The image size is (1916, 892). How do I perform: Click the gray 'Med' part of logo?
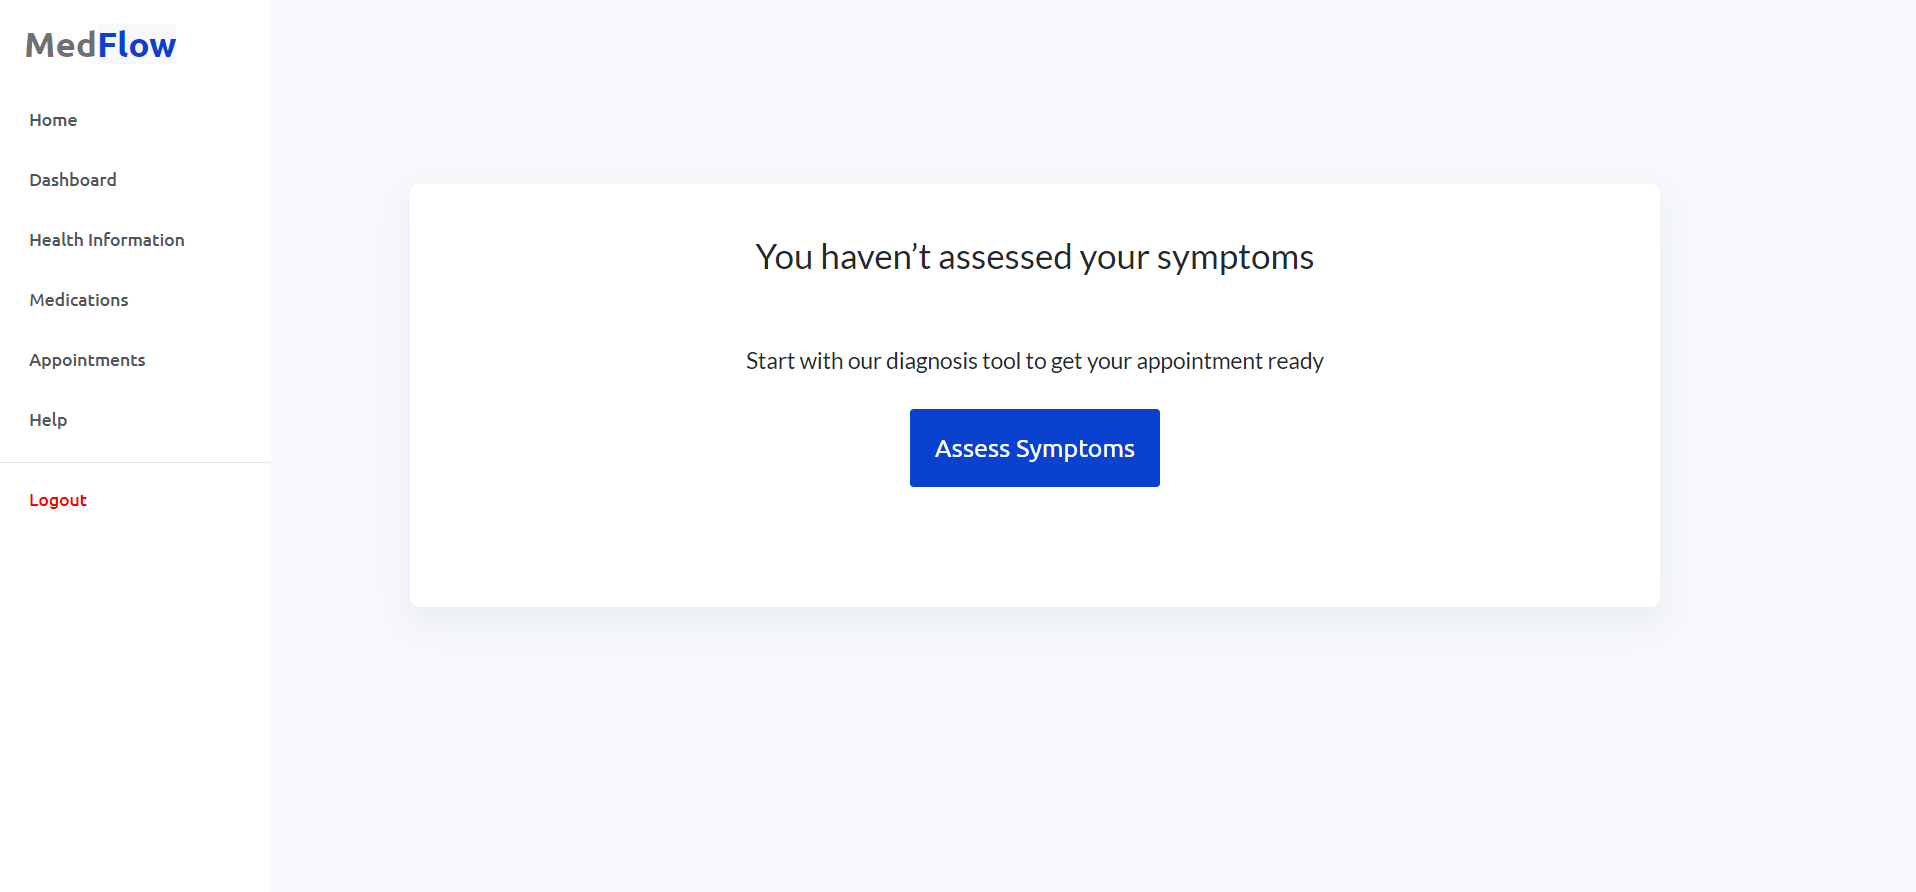click(x=60, y=45)
